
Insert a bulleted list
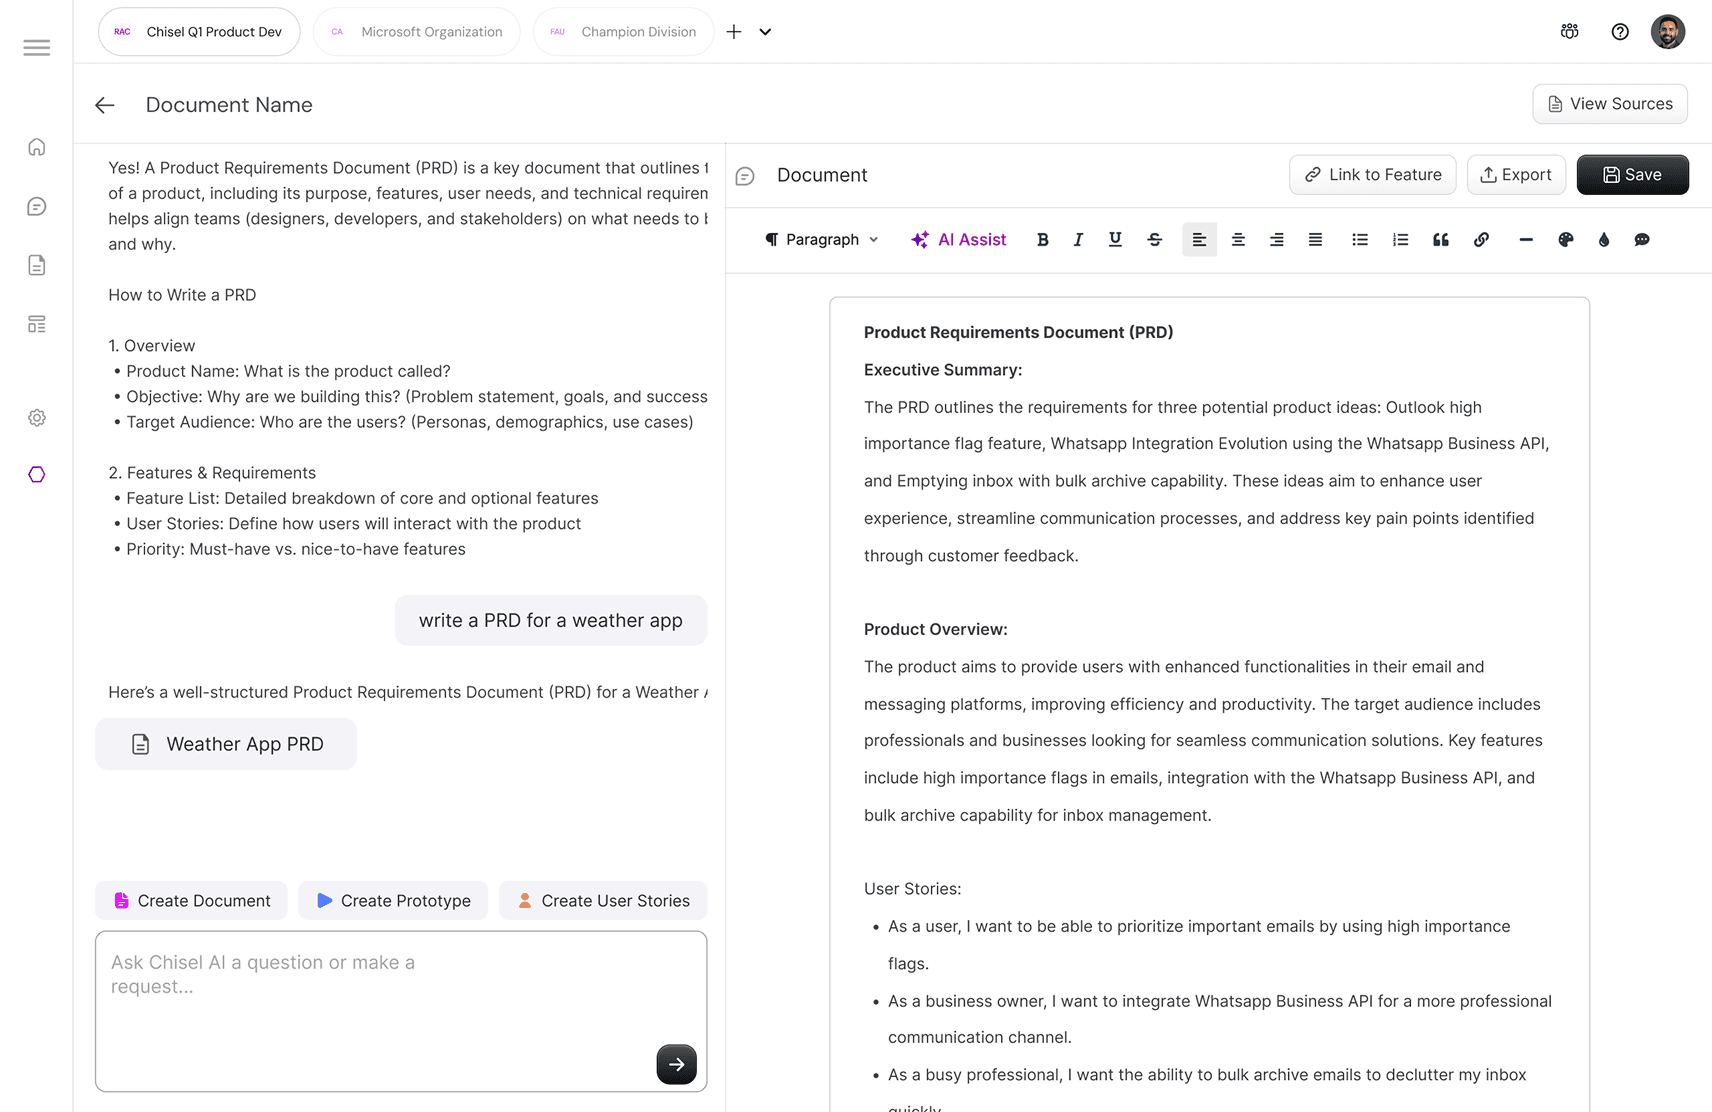1360,239
